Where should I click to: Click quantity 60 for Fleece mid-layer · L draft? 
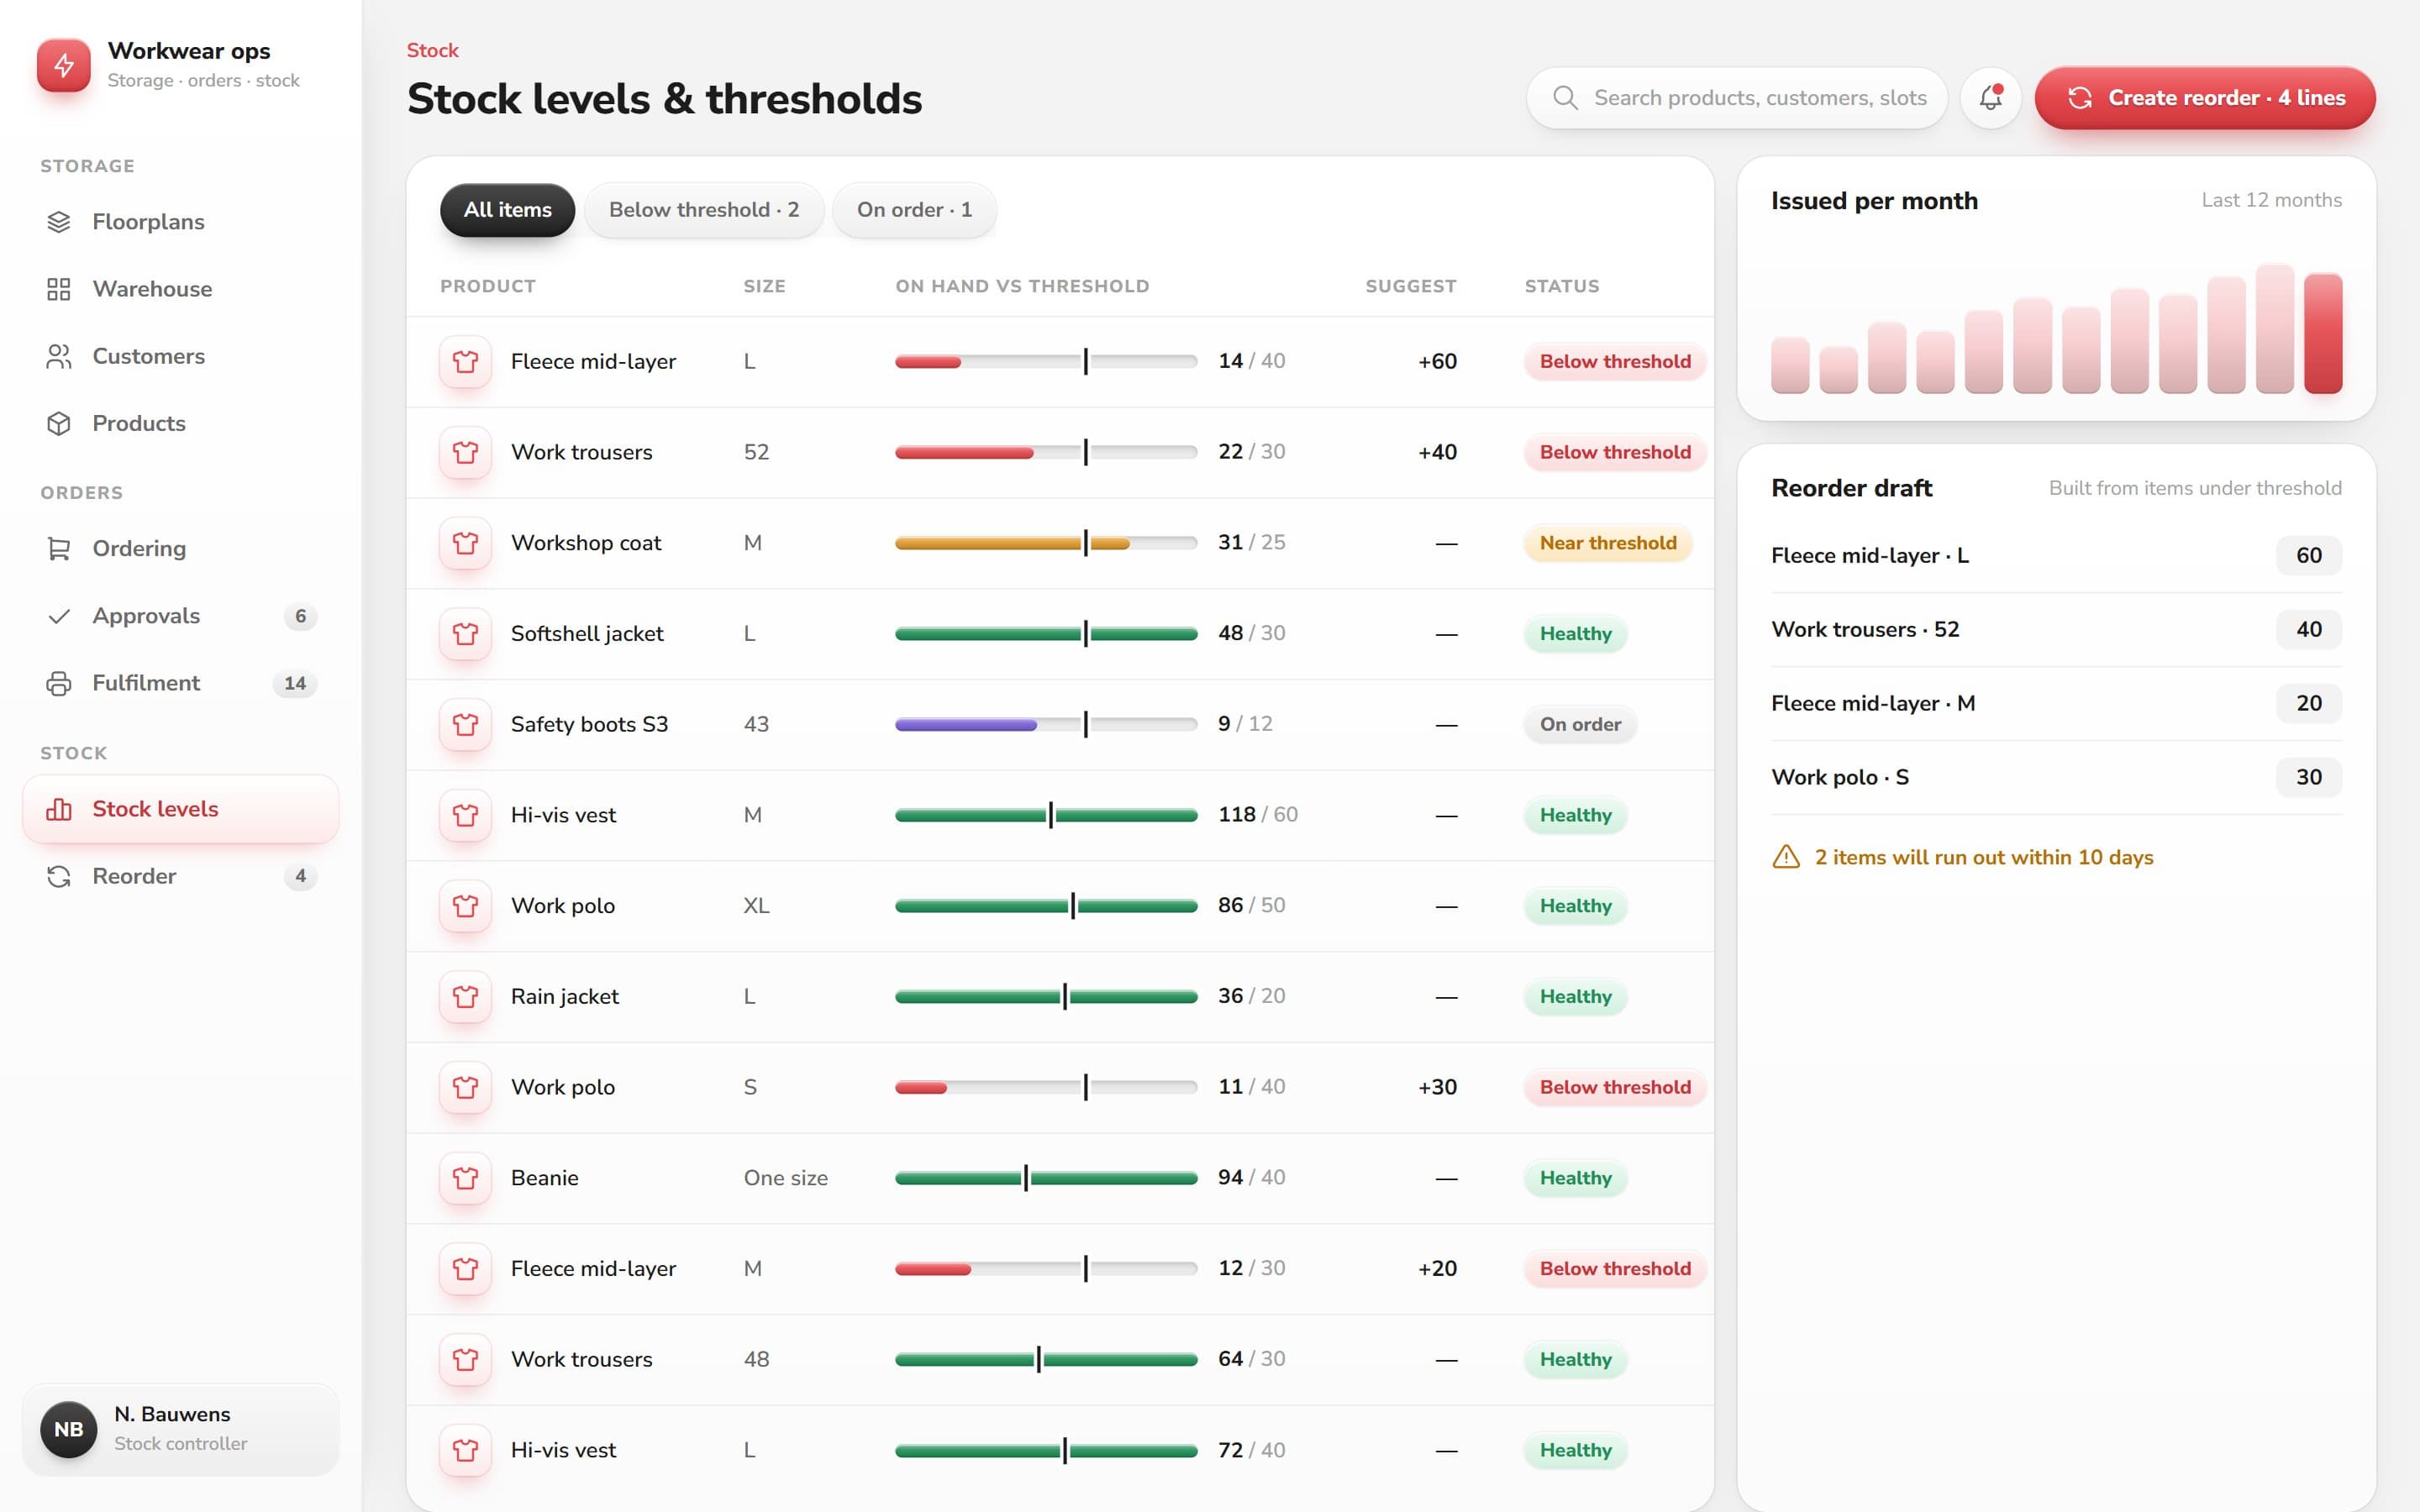(x=2309, y=555)
